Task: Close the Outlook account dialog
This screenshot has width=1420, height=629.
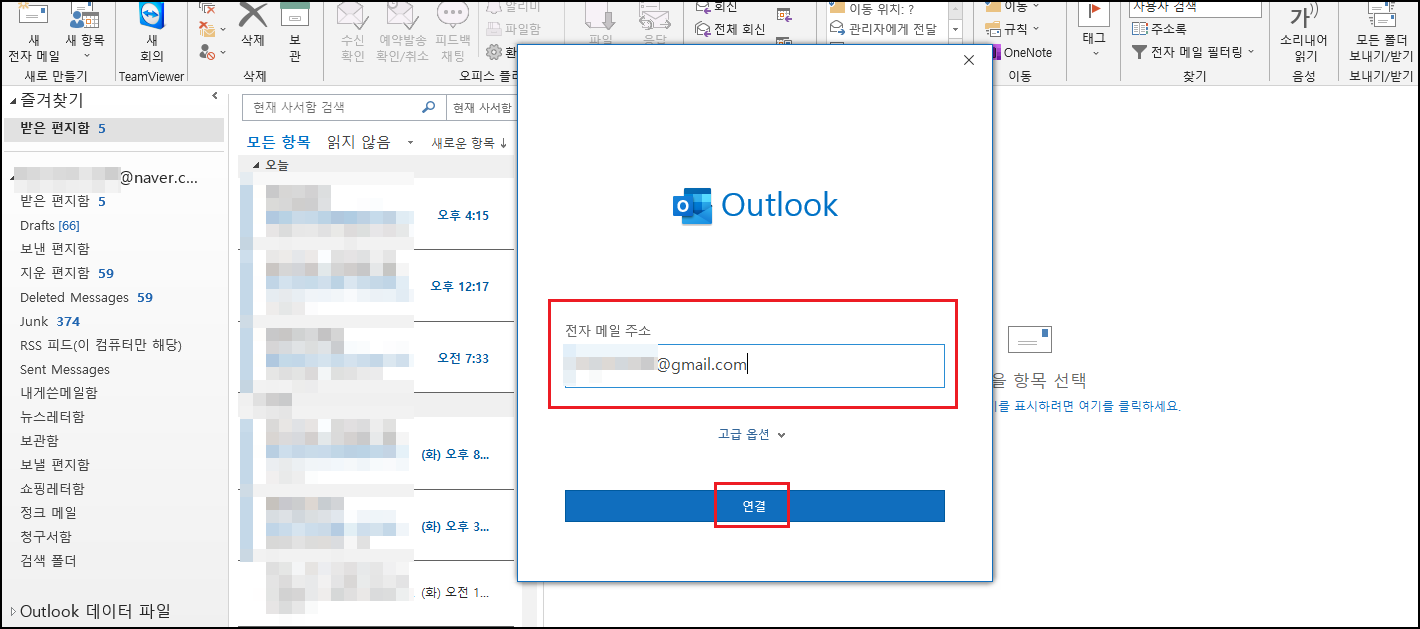Action: (x=968, y=60)
